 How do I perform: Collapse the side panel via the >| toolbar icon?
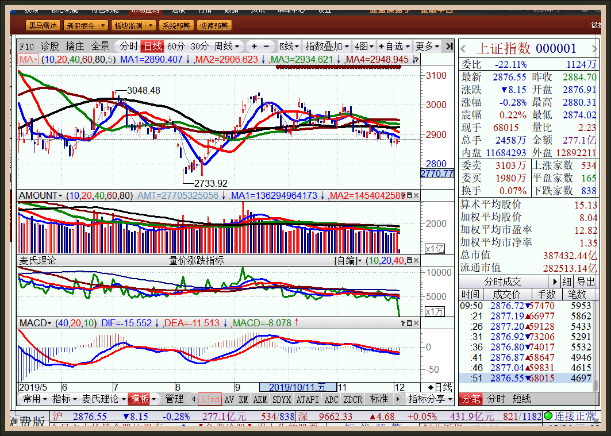449,46
